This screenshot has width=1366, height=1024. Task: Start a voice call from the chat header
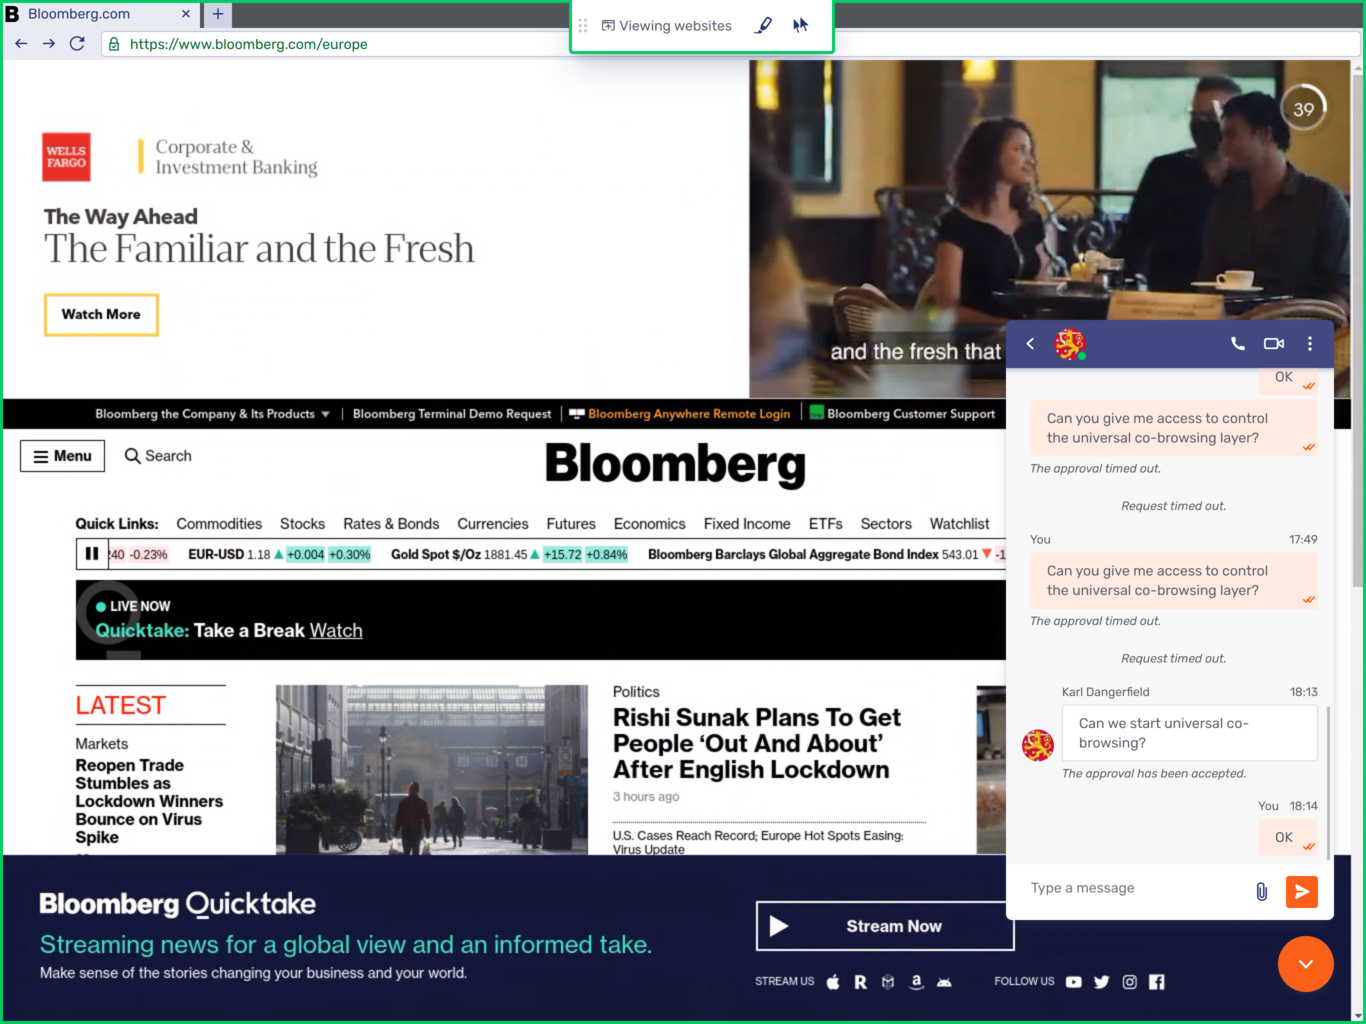1237,343
